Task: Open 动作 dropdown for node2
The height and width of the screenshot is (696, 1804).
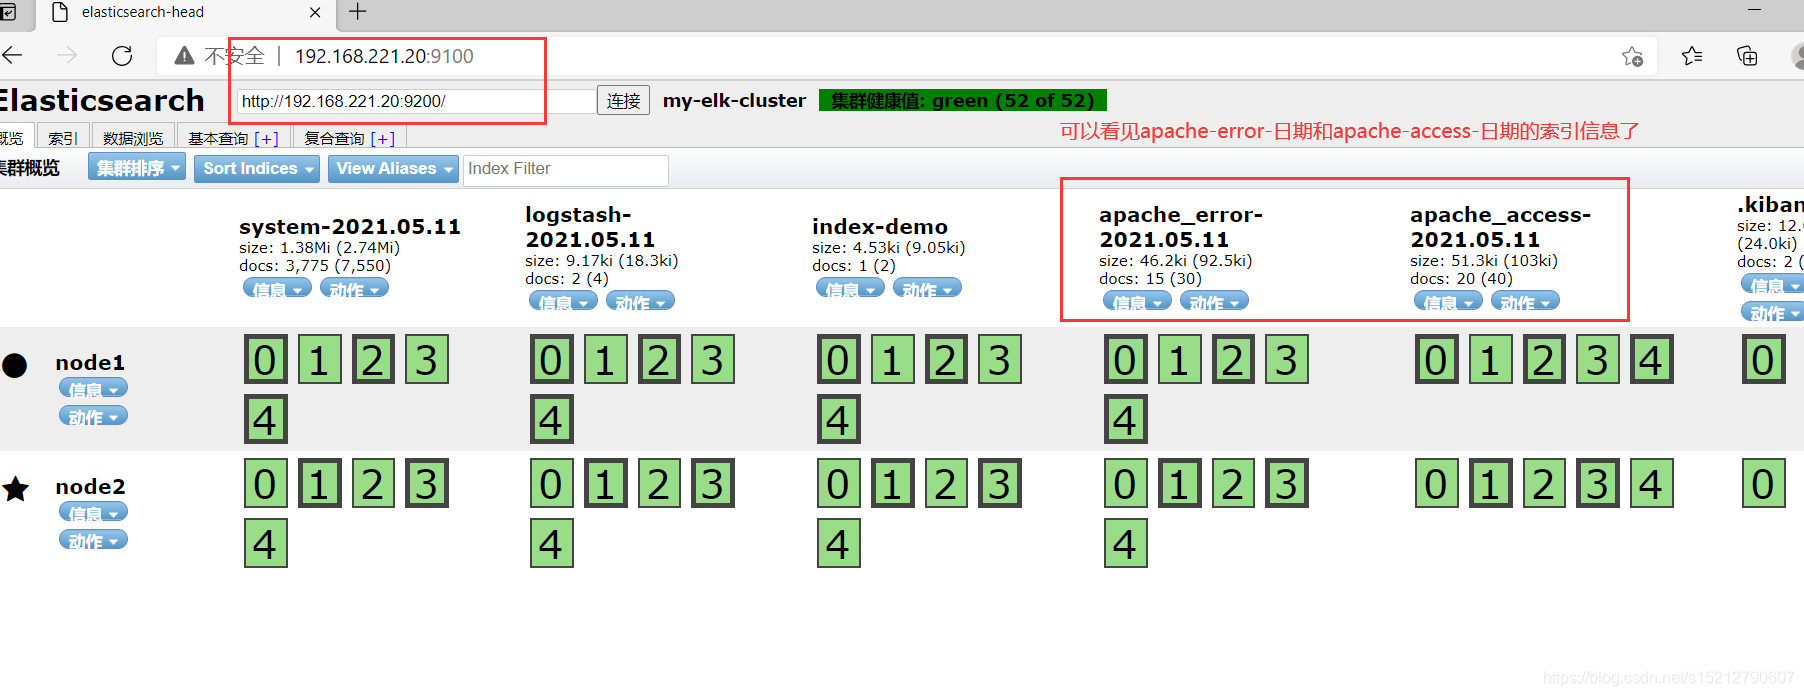Action: pyautogui.click(x=93, y=541)
